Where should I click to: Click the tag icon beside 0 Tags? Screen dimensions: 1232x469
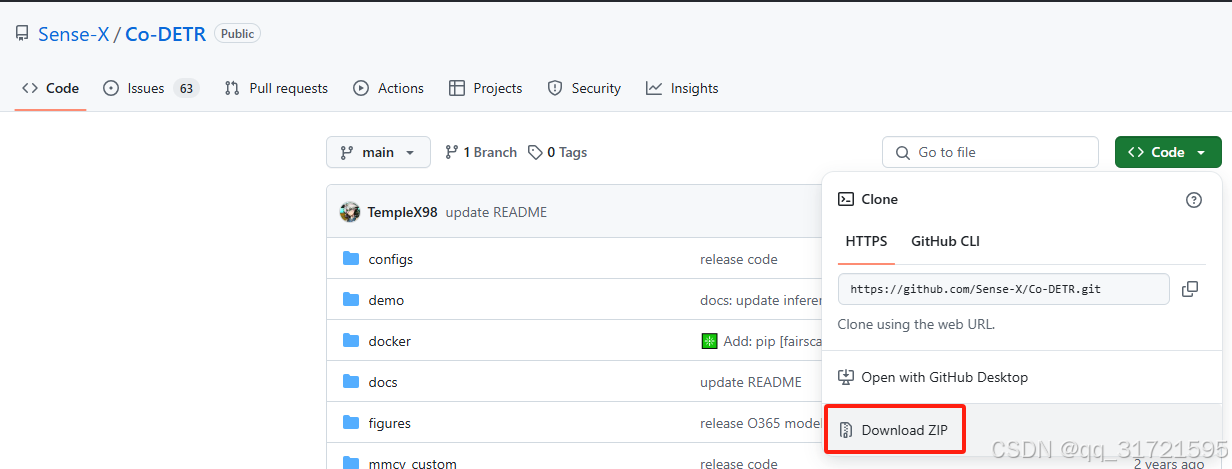click(x=536, y=152)
